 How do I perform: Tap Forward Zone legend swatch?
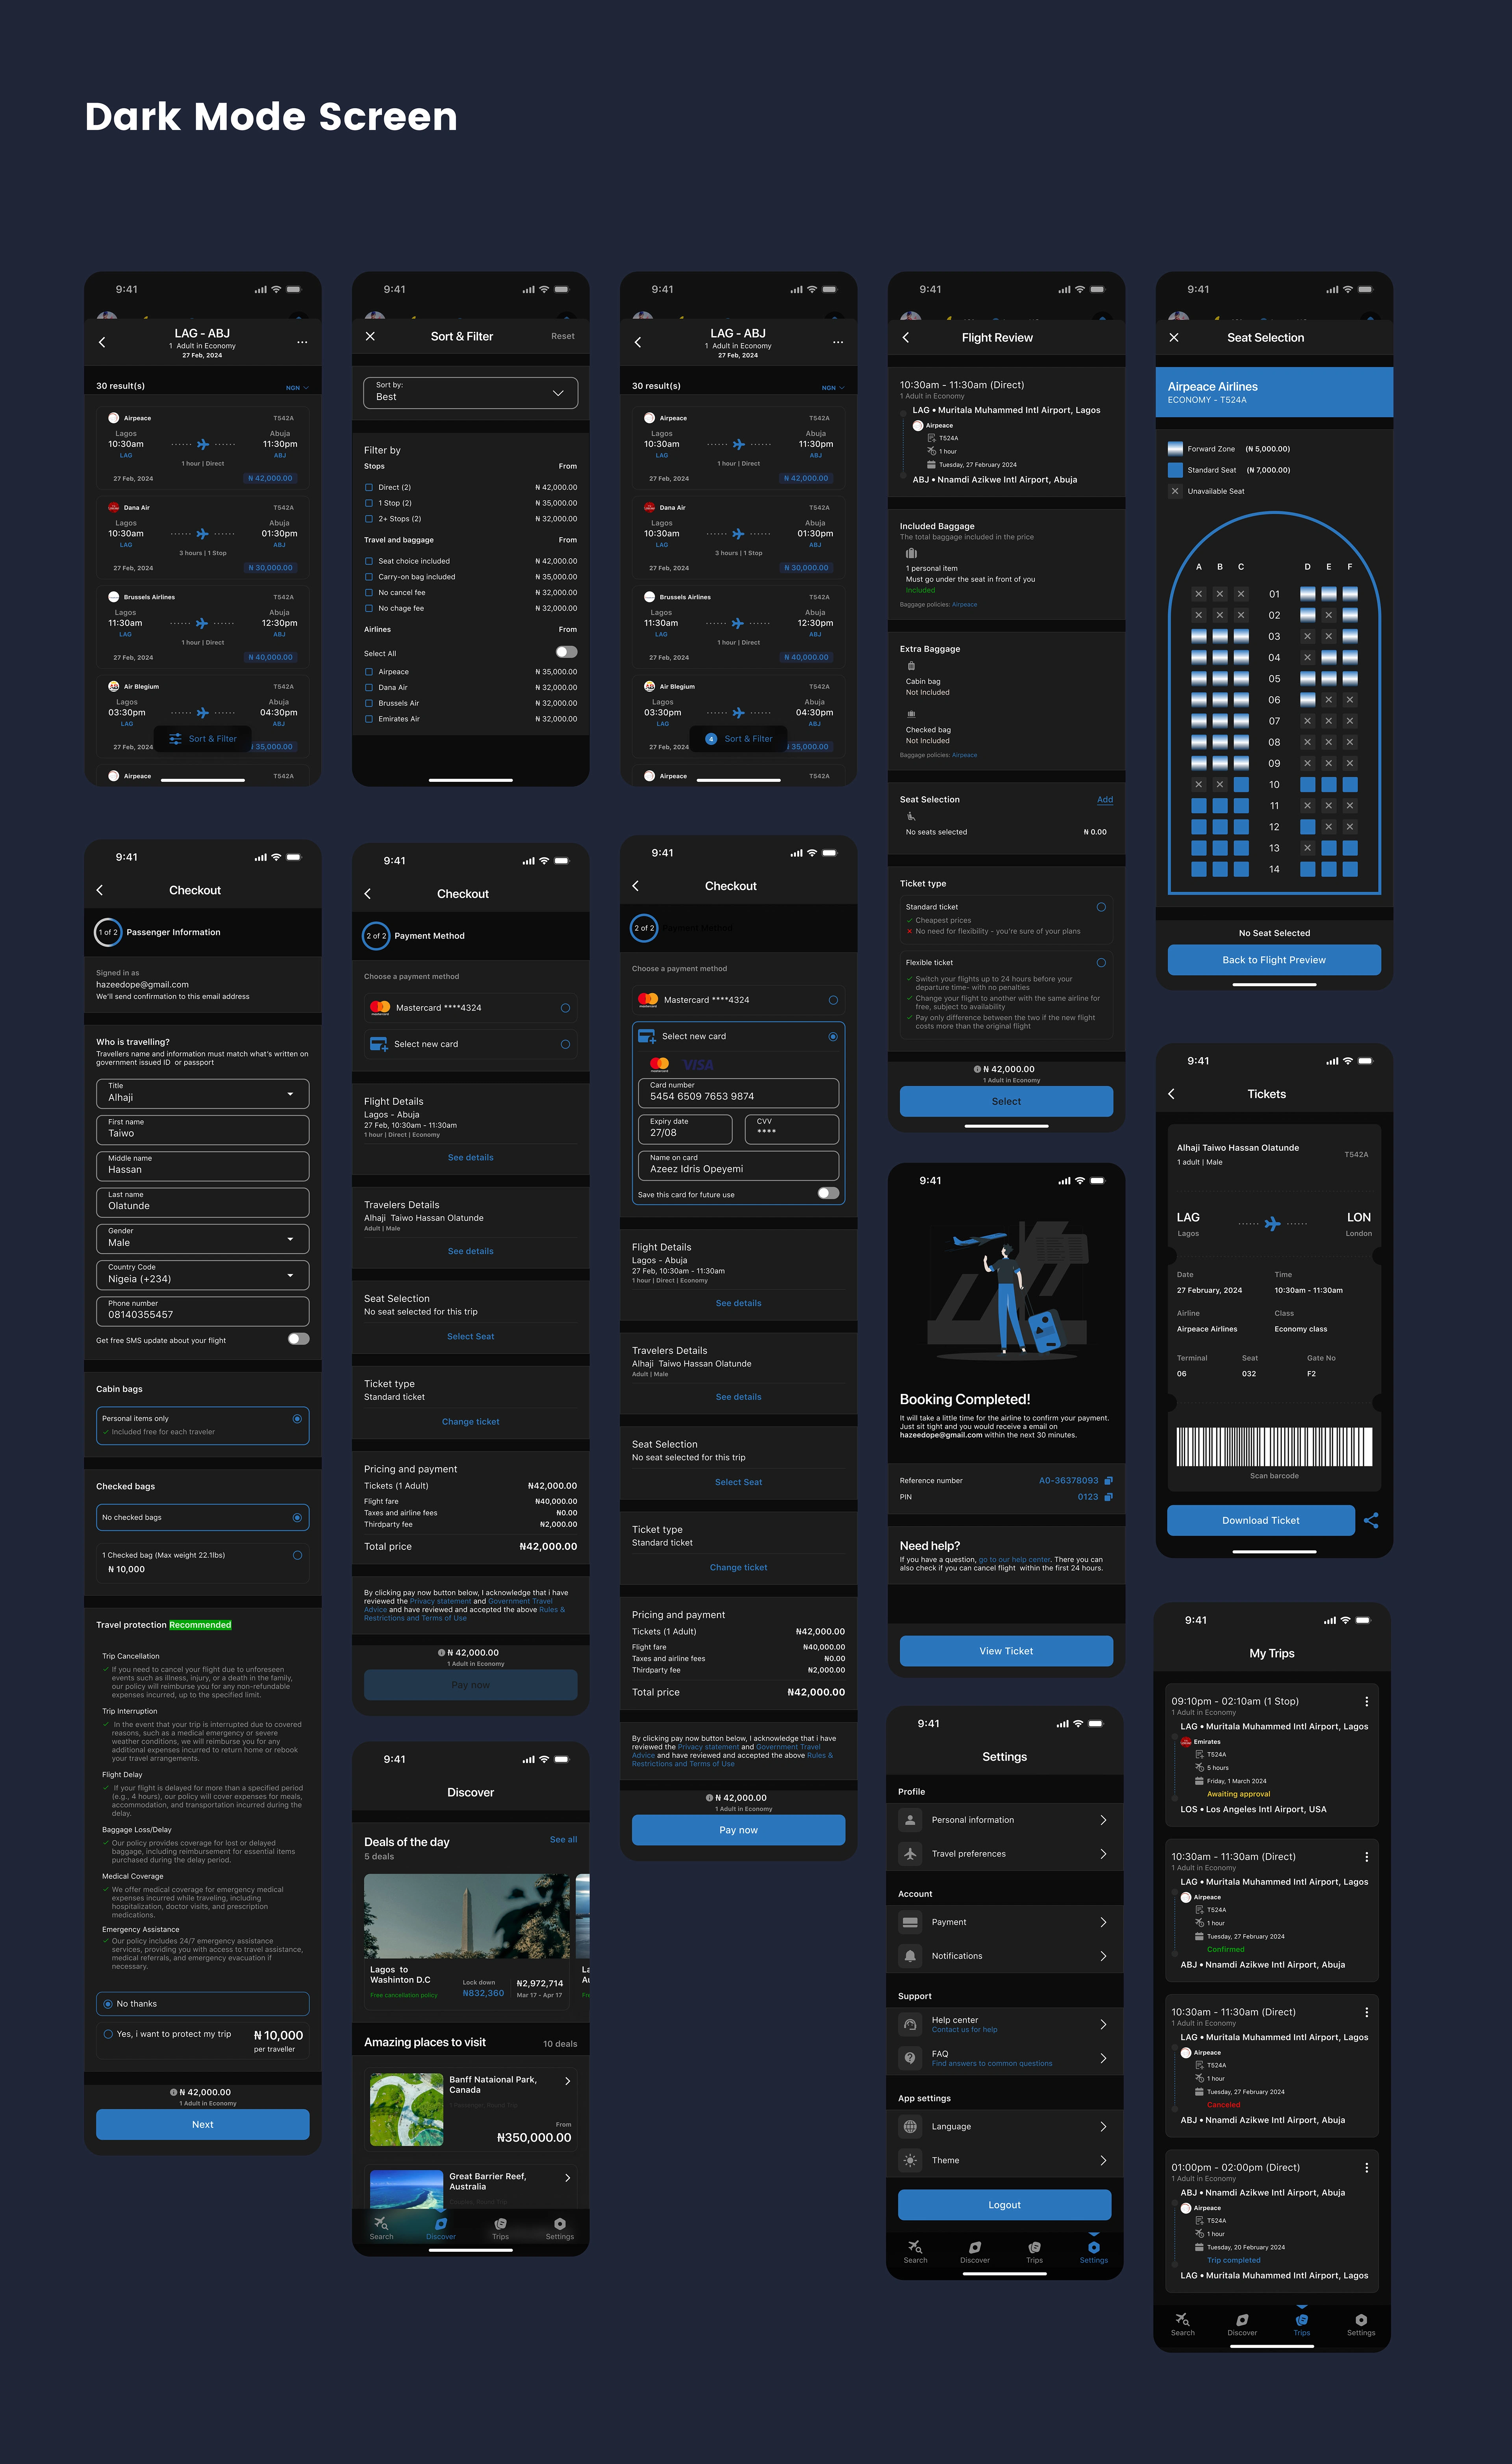[x=1175, y=449]
